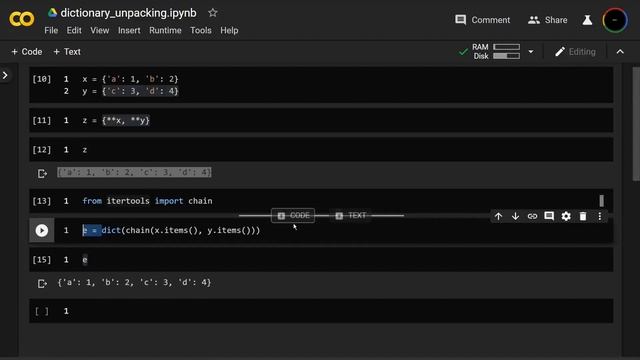Open the Comment panel
The image size is (640, 360).
click(482, 20)
